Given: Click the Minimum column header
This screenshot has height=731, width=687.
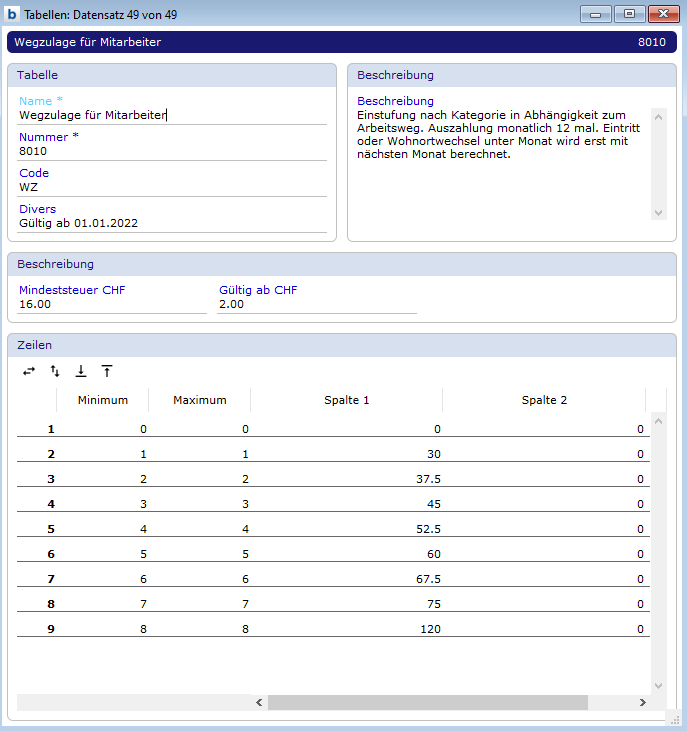Looking at the screenshot, I should click(102, 400).
